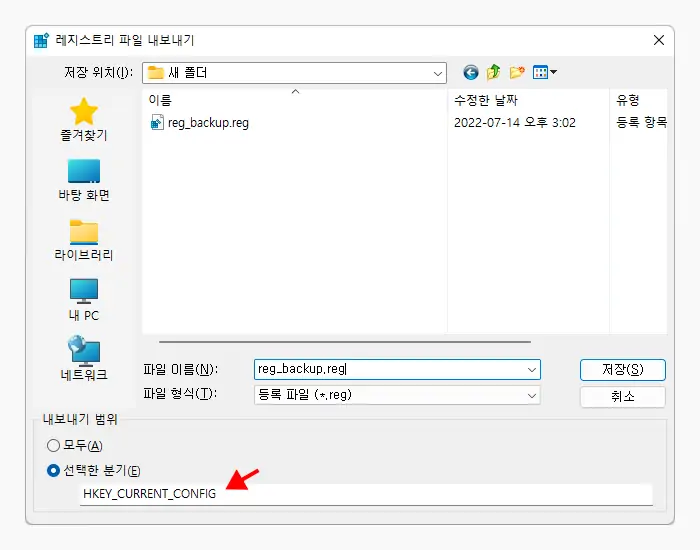
Task: Open the View menu icon dropdown
Action: [x=545, y=72]
